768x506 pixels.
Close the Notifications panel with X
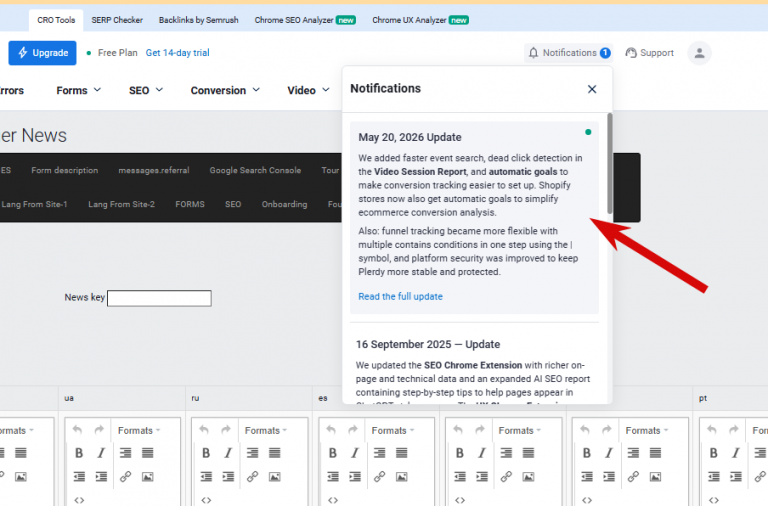point(592,89)
